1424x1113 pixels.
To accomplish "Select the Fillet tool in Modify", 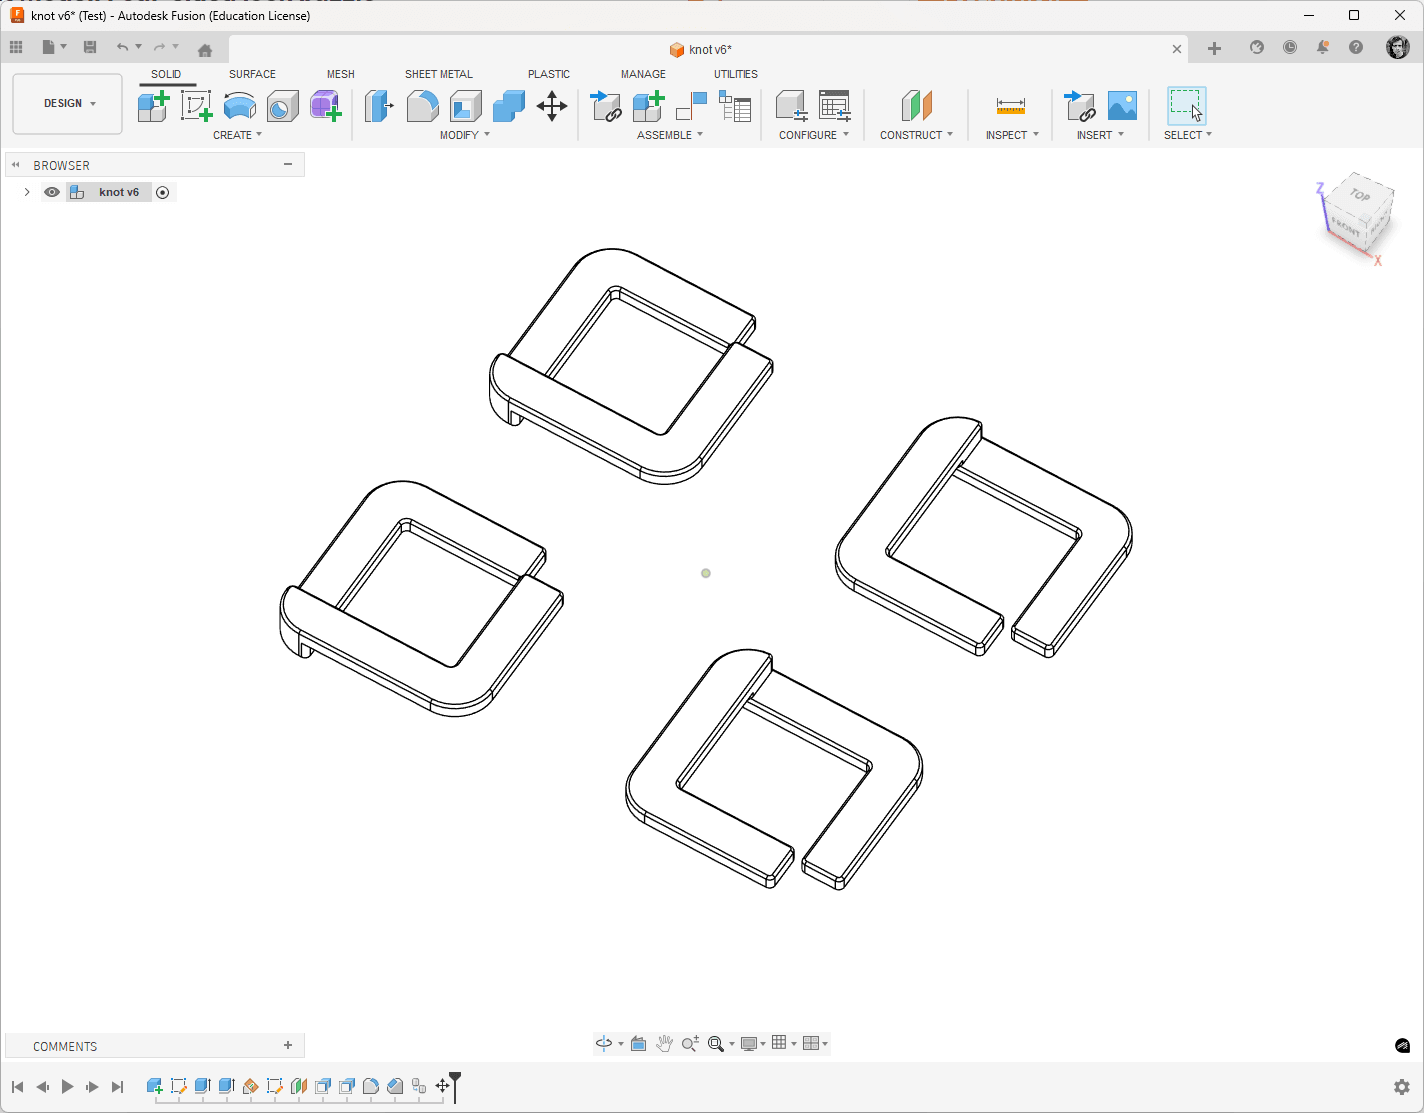I will (423, 106).
